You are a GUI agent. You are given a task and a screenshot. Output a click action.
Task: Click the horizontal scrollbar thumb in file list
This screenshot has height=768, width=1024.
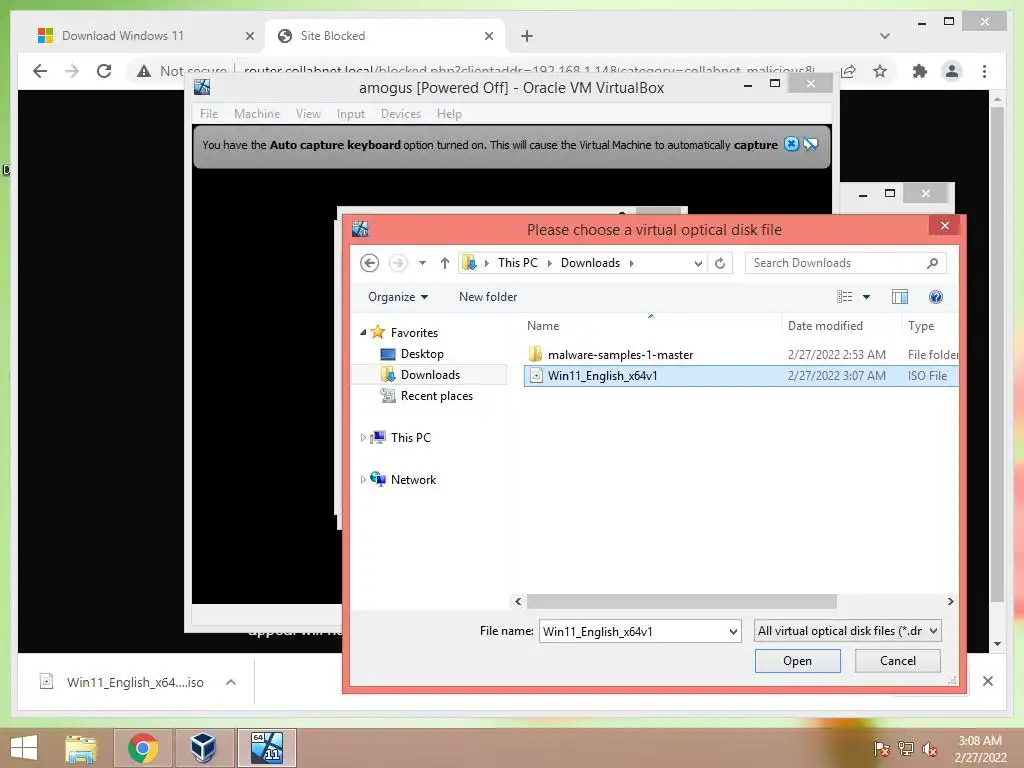pyautogui.click(x=681, y=601)
